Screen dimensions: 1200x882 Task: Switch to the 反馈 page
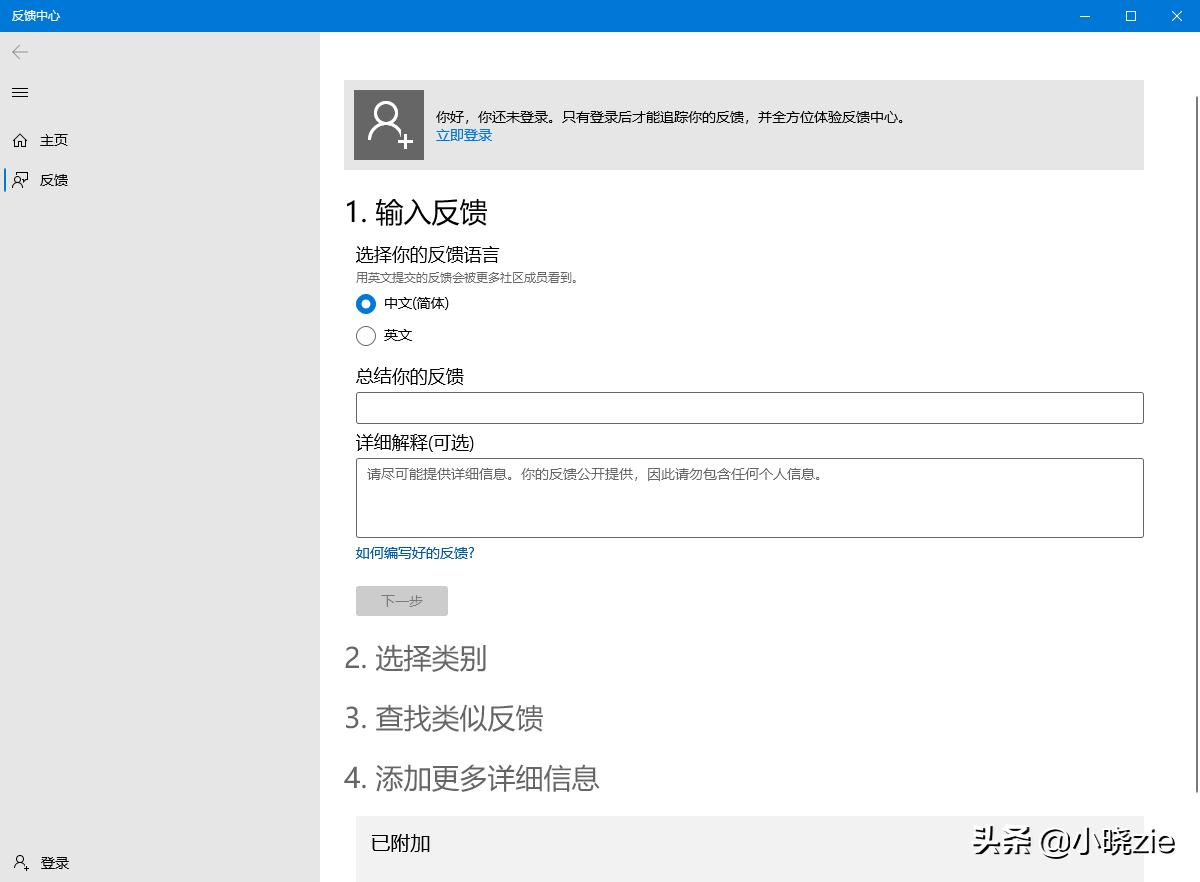[55, 180]
